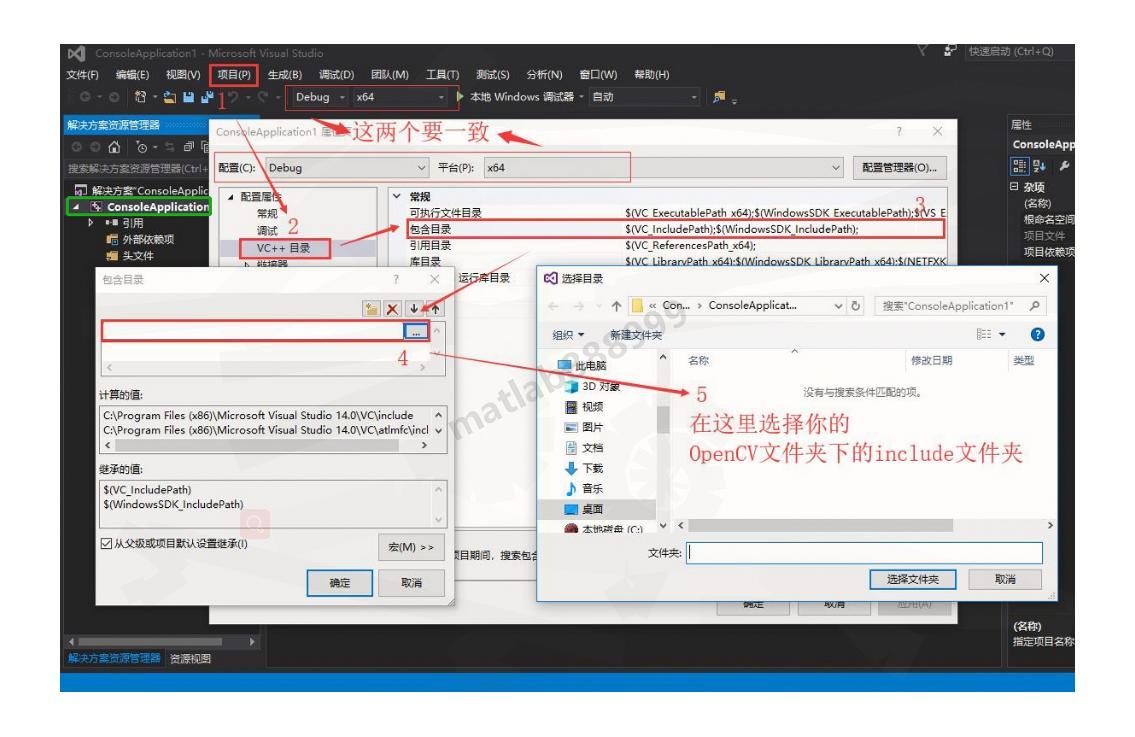Open the 调试(D) menu
The image size is (1135, 737).
tap(337, 75)
